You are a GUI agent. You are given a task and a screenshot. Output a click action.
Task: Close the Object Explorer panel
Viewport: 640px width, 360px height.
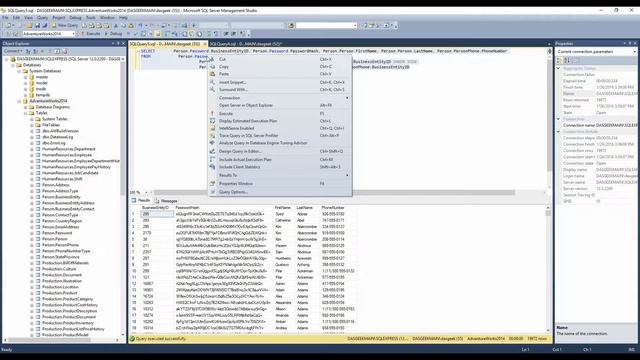point(123,43)
